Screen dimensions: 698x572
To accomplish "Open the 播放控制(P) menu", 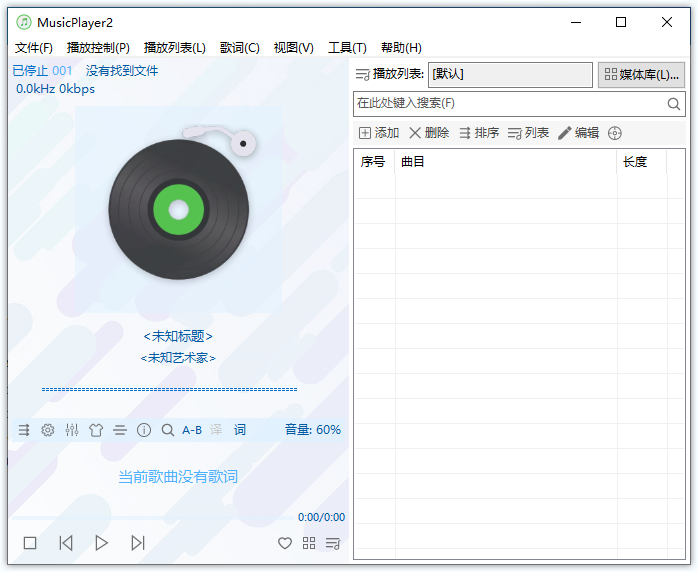I will [98, 48].
